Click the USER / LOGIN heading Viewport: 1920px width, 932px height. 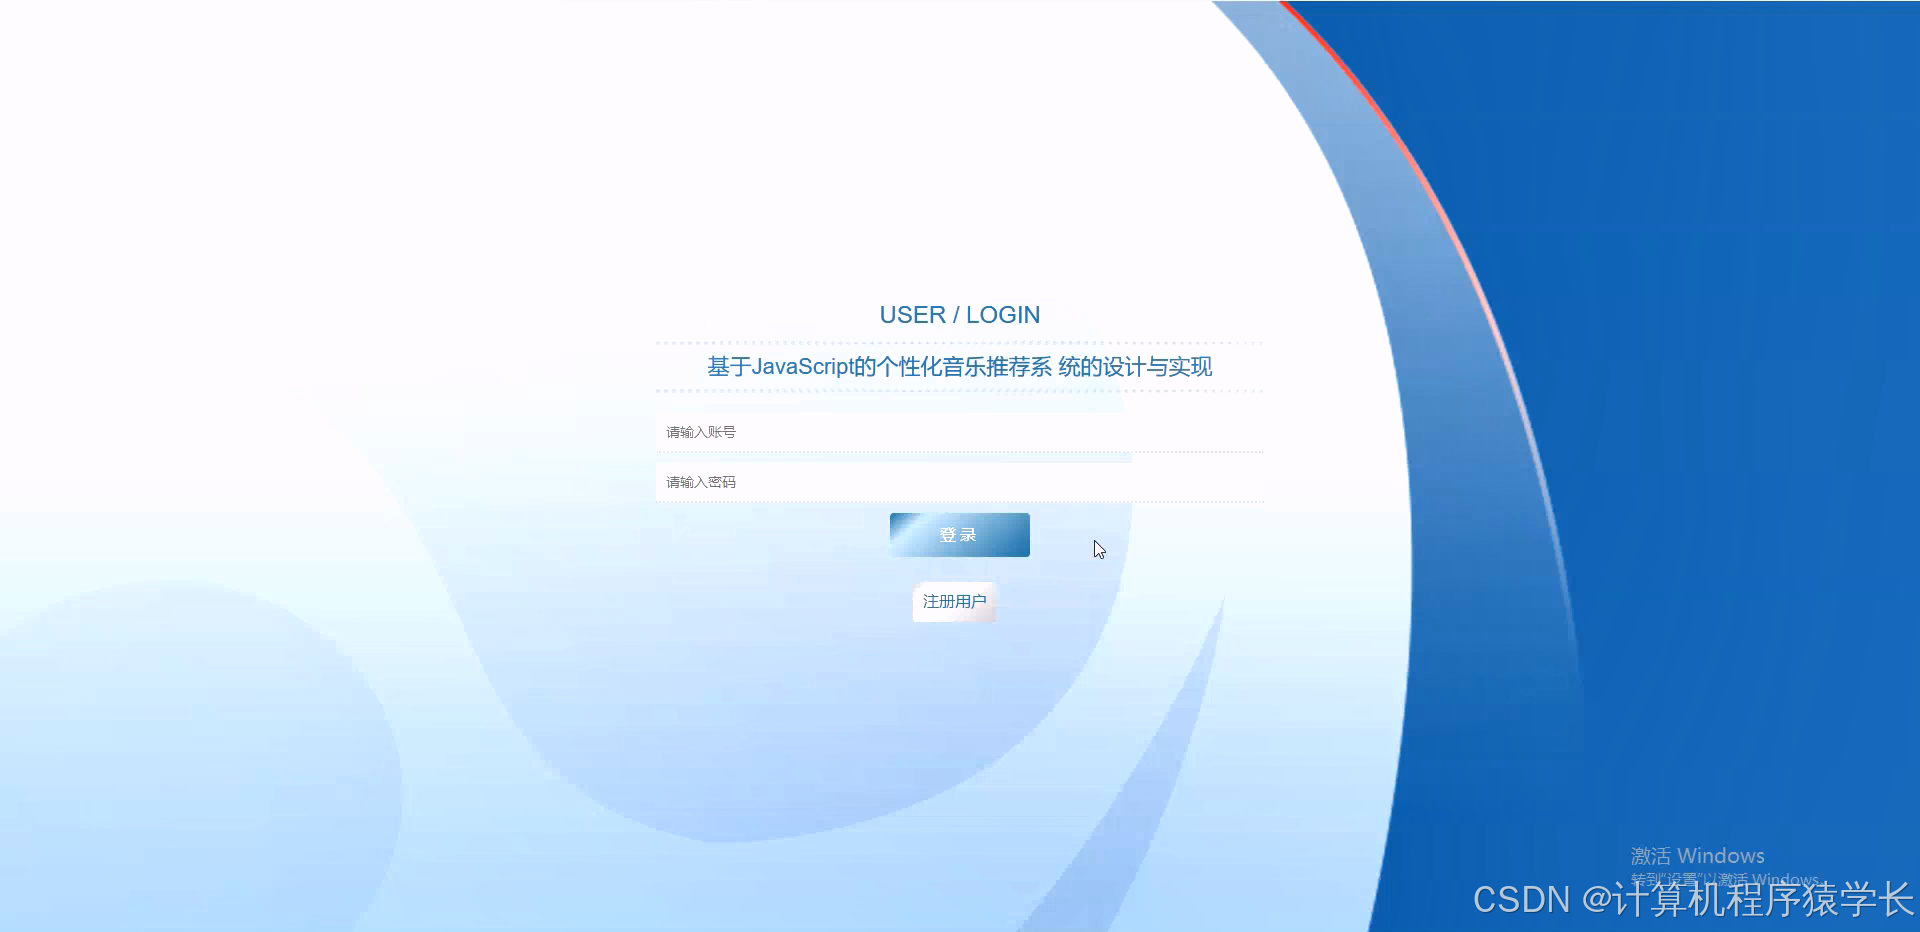pos(959,314)
